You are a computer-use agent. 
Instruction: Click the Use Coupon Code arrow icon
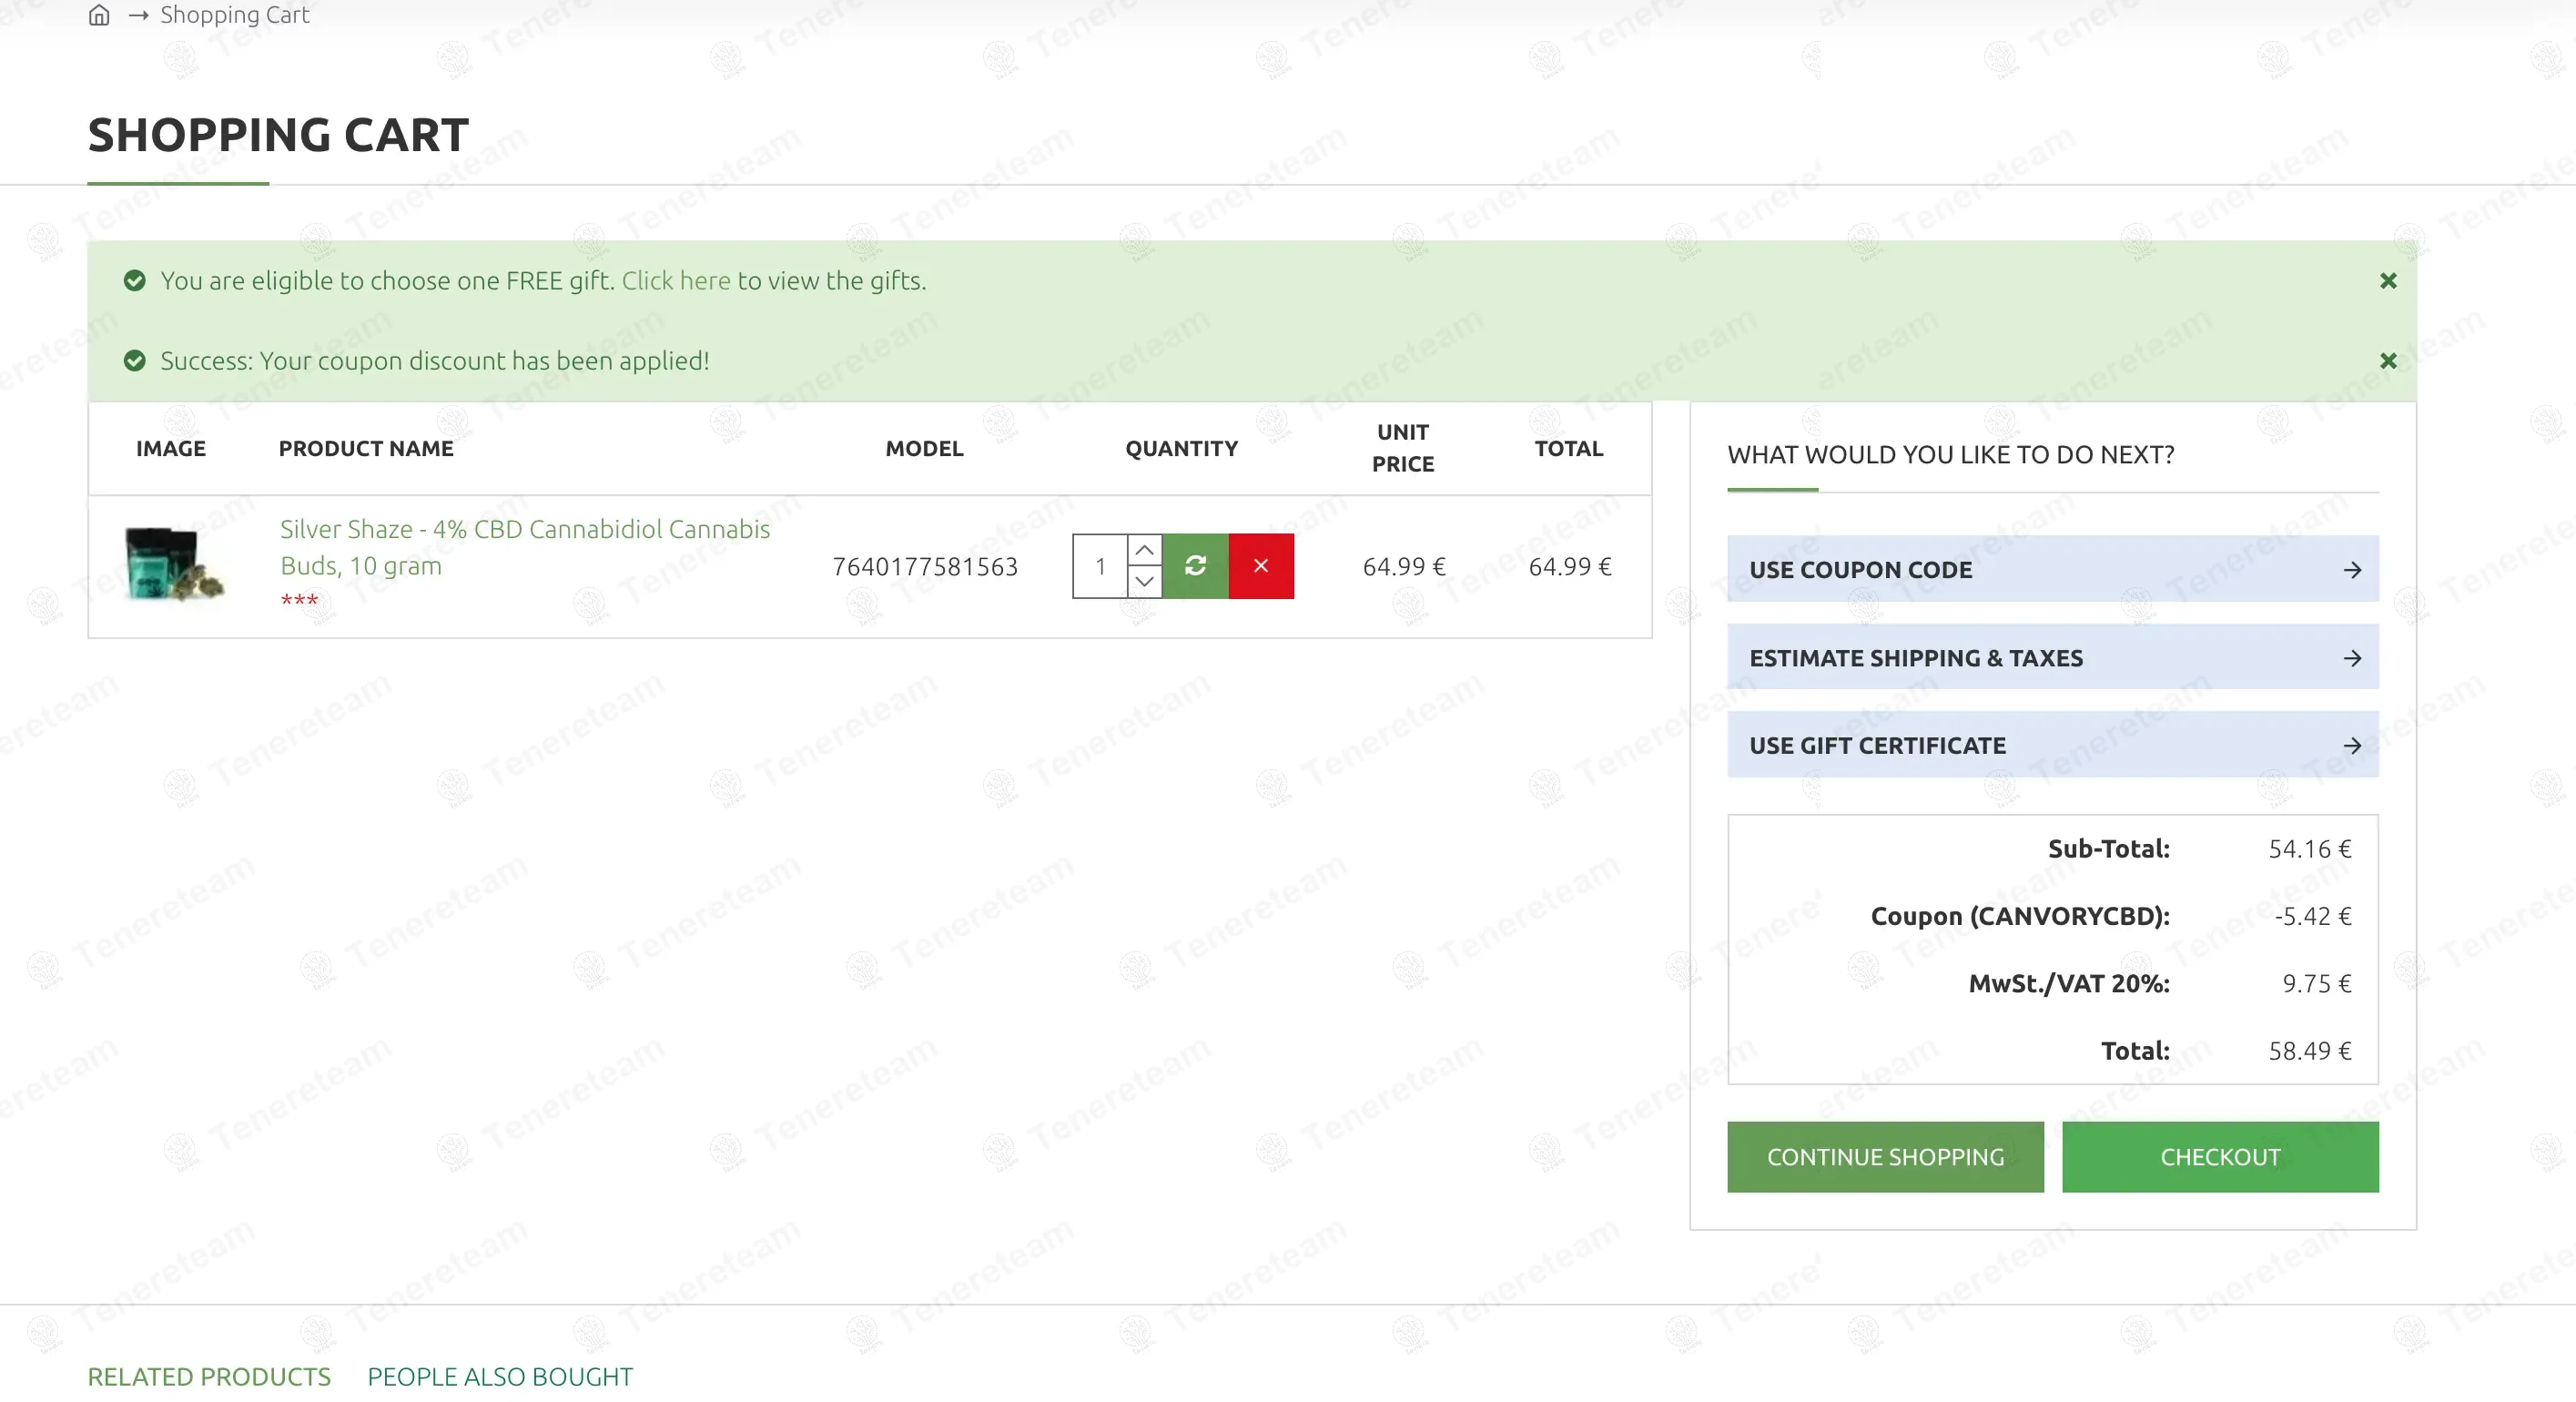[x=2352, y=569]
